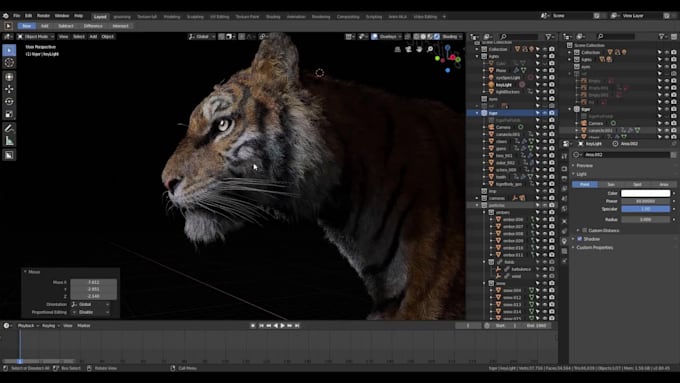Toggle eye visibility for ember.006 row
The image size is (680, 383).
pyautogui.click(x=545, y=219)
